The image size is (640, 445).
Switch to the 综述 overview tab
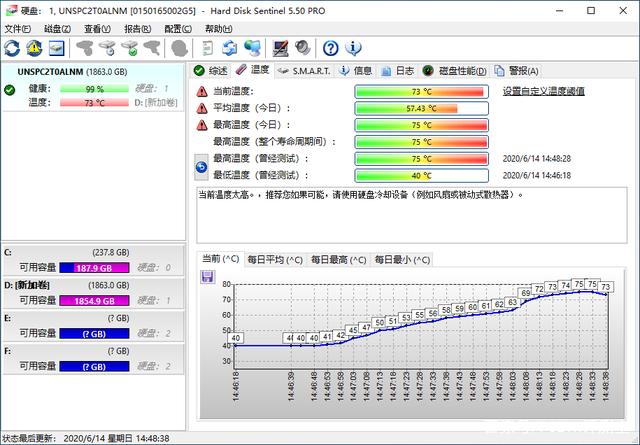[211, 71]
